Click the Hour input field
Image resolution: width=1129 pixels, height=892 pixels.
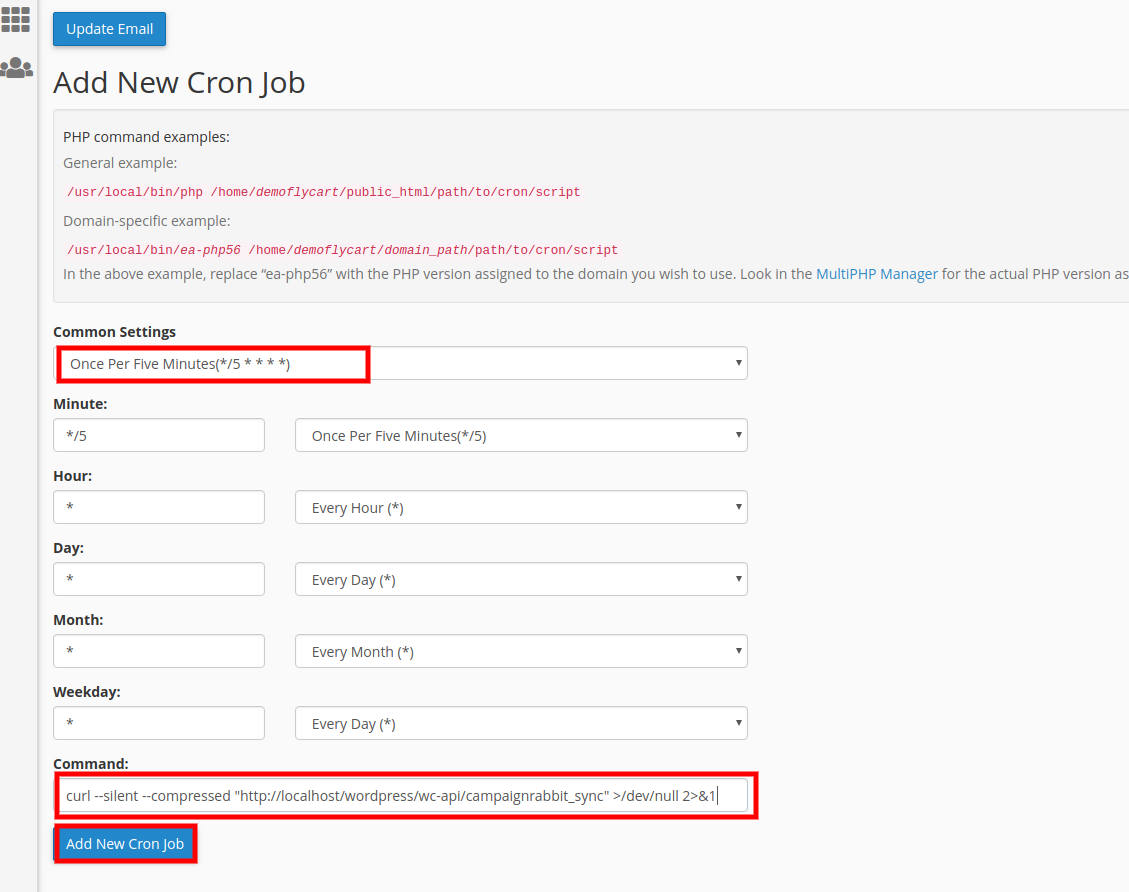(159, 508)
